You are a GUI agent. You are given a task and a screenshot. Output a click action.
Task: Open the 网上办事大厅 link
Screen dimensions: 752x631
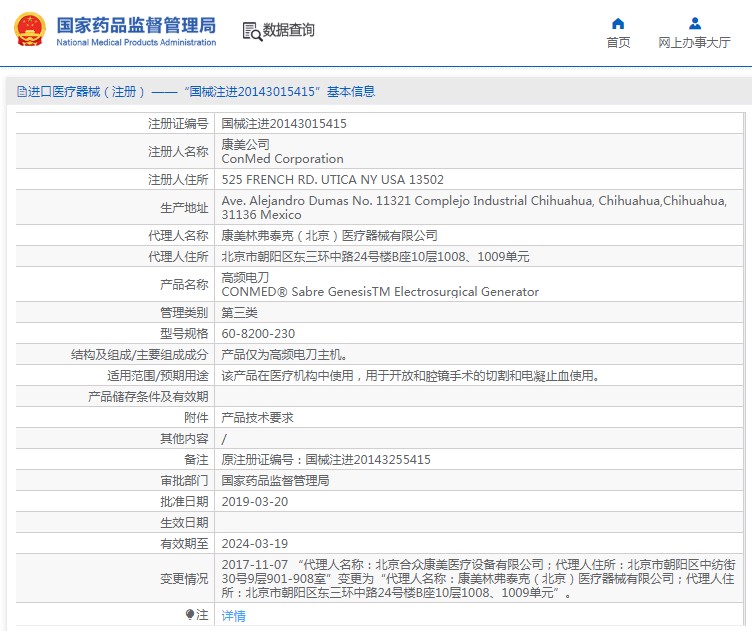[x=694, y=43]
